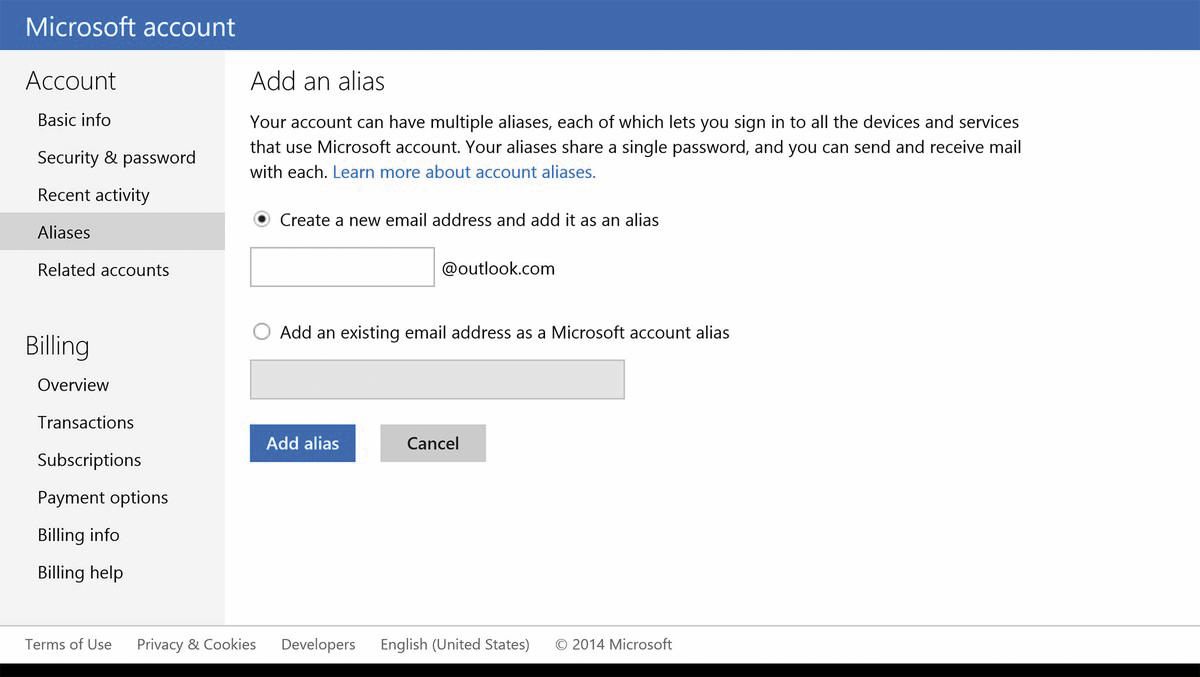Click the Account section heading

[70, 81]
